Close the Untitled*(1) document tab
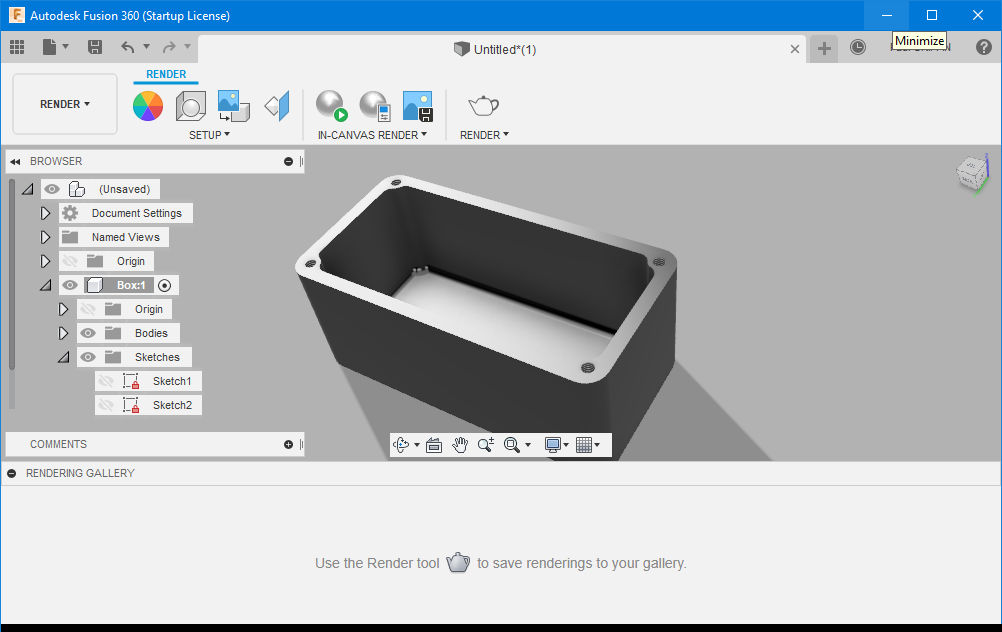 point(795,49)
